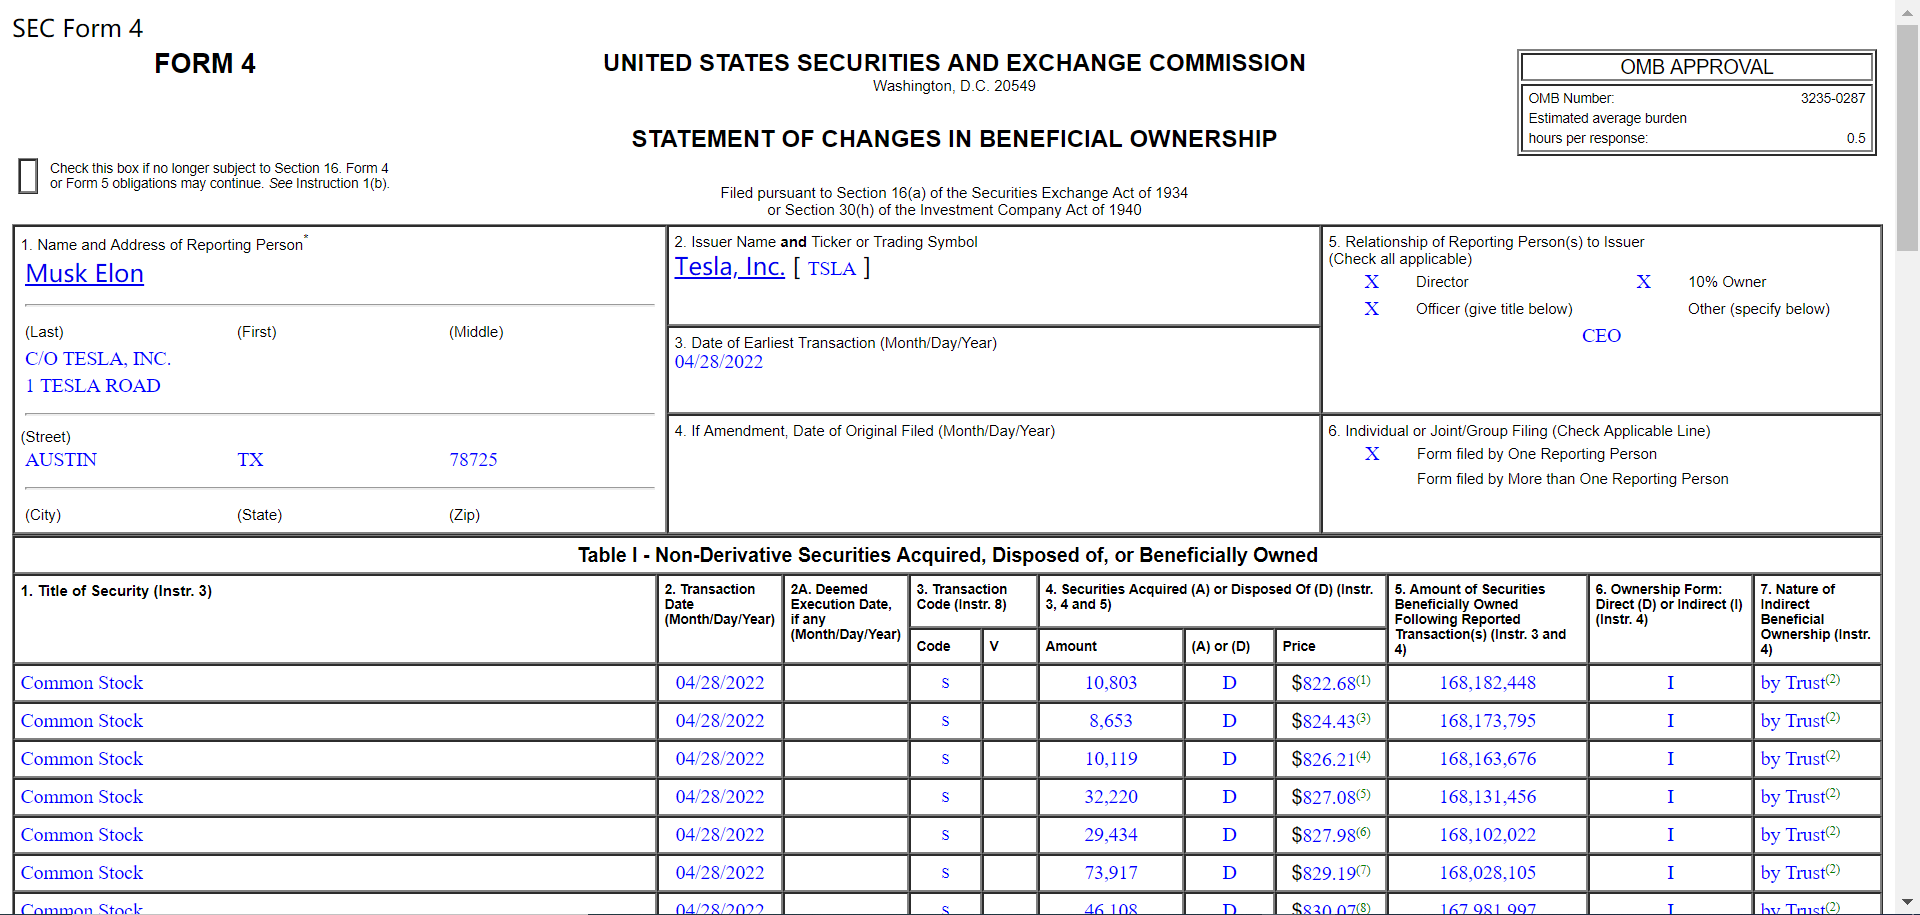Click the 168,102,022 owned amount
Viewport: 1920px width, 915px height.
tap(1487, 835)
